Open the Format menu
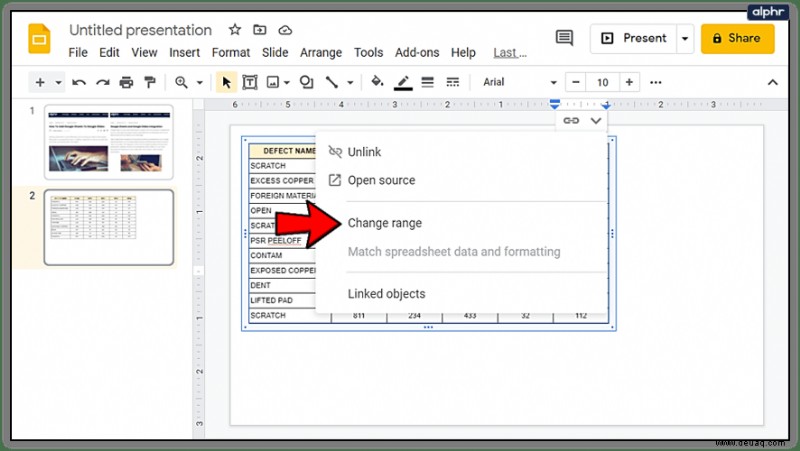Image resolution: width=800 pixels, height=451 pixels. tap(231, 53)
